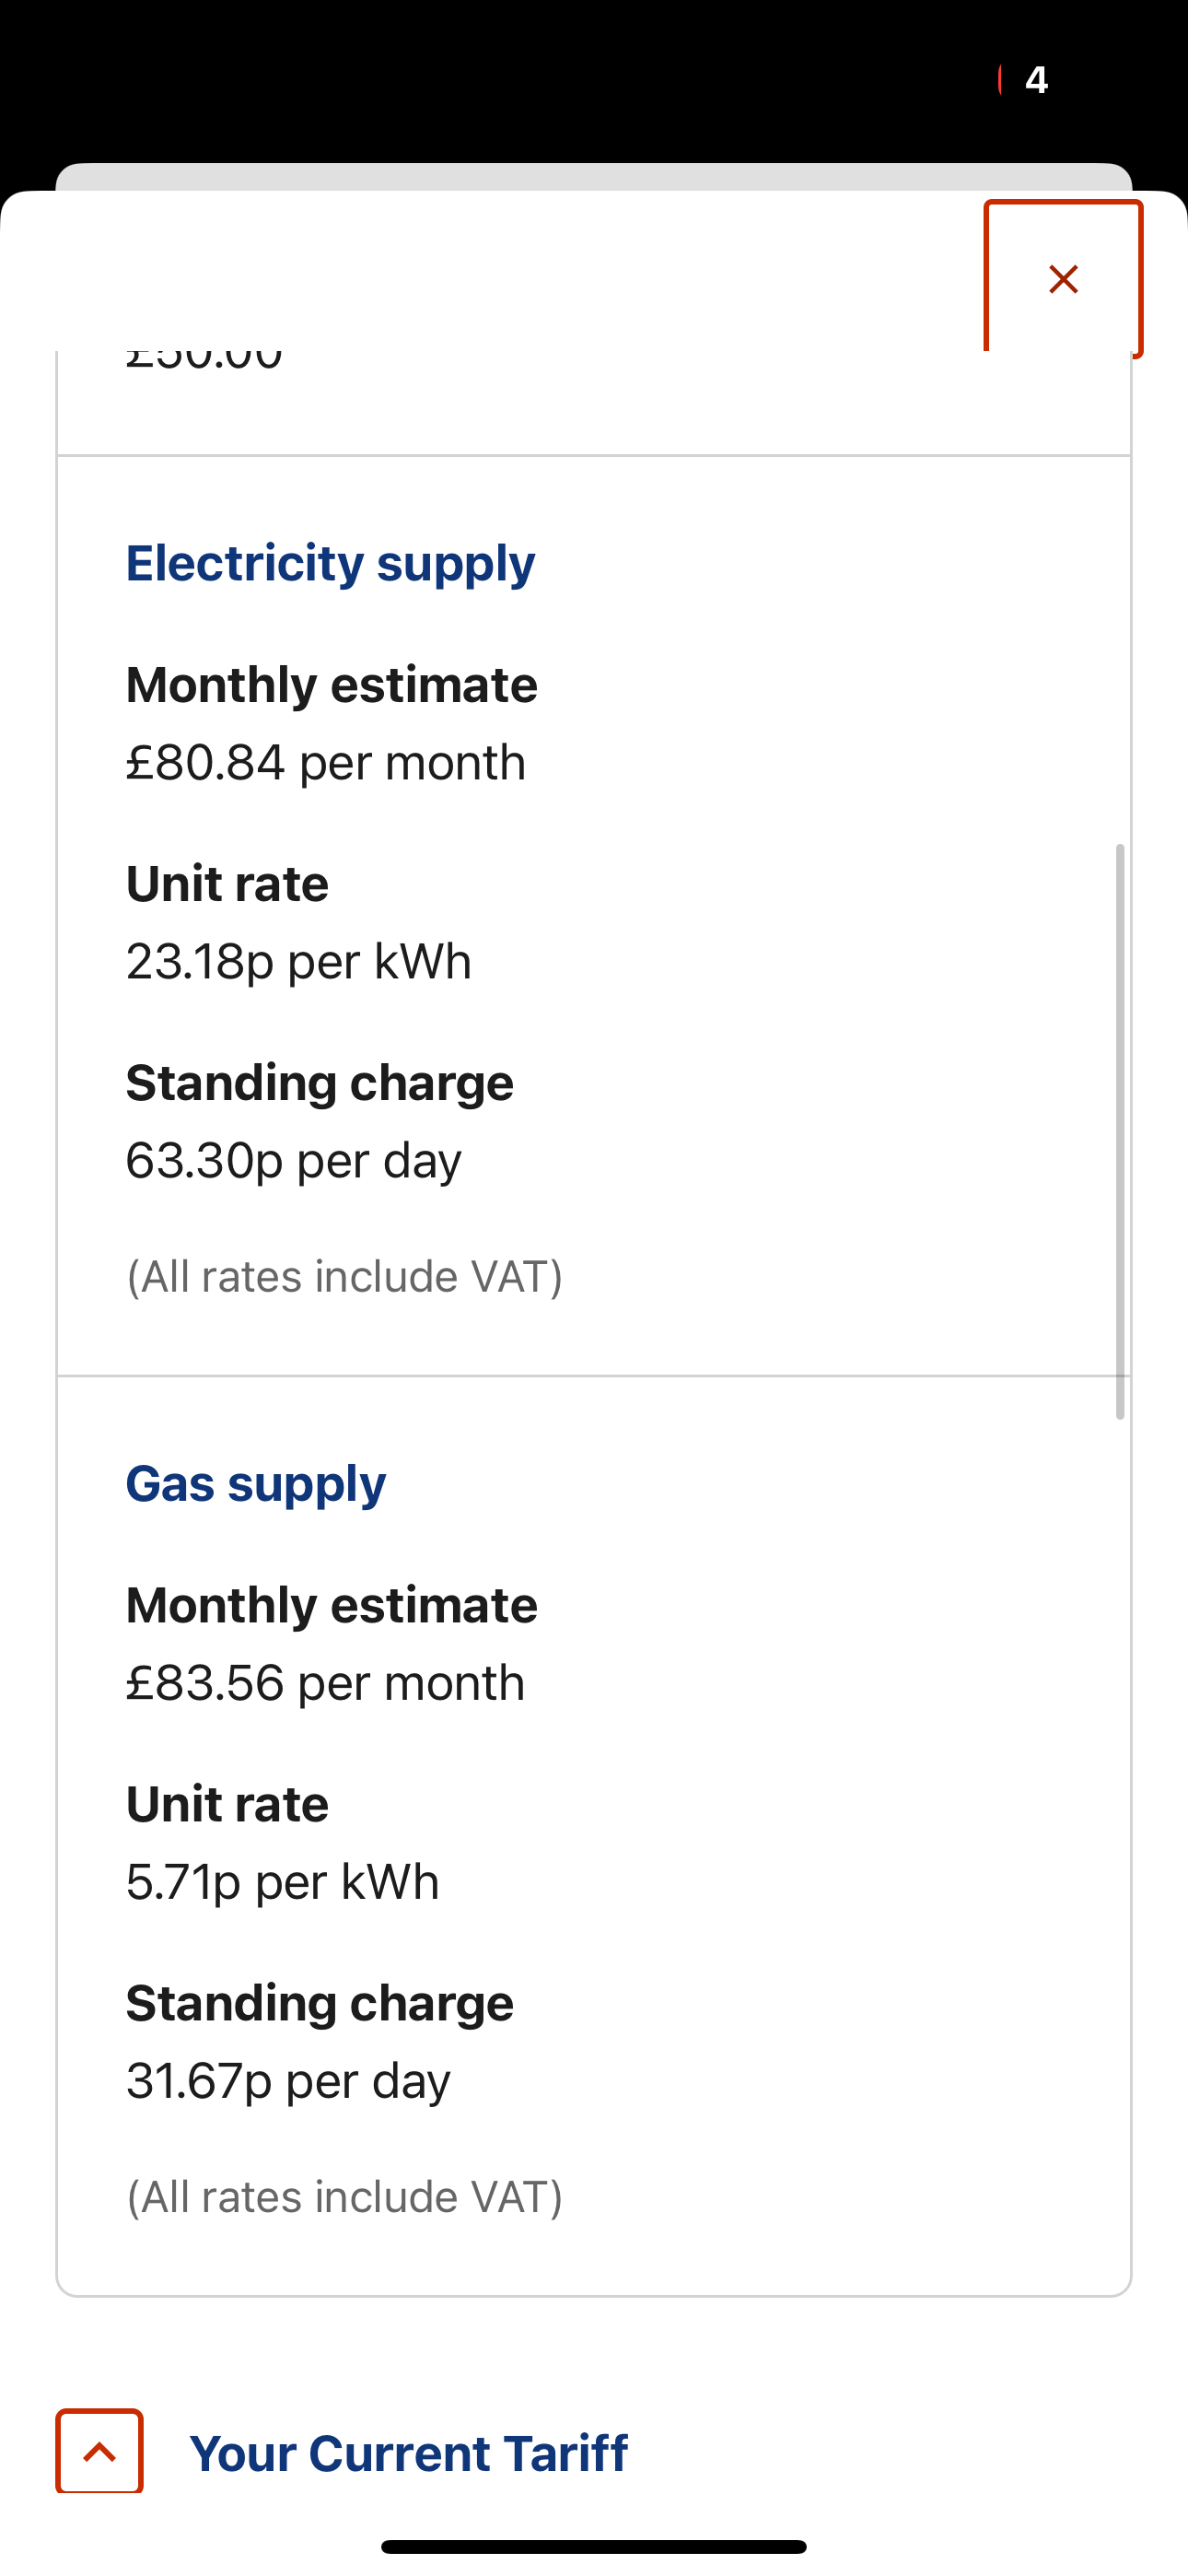This screenshot has width=1188, height=2576.
Task: Click the vertical scrollbar thumb
Action: click(1120, 1130)
